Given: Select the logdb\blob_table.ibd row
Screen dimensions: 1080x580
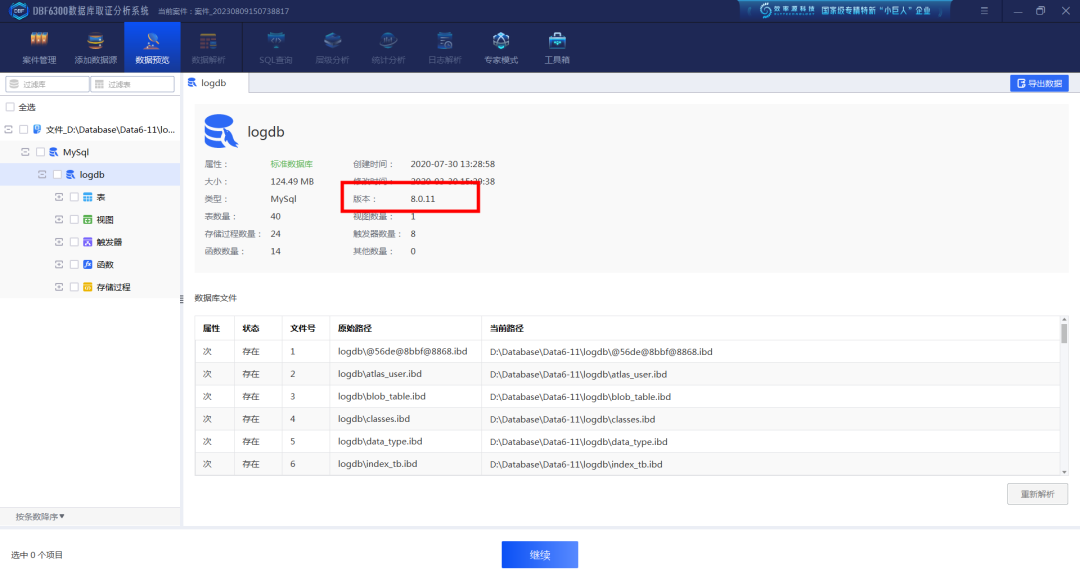Looking at the screenshot, I should coord(627,397).
